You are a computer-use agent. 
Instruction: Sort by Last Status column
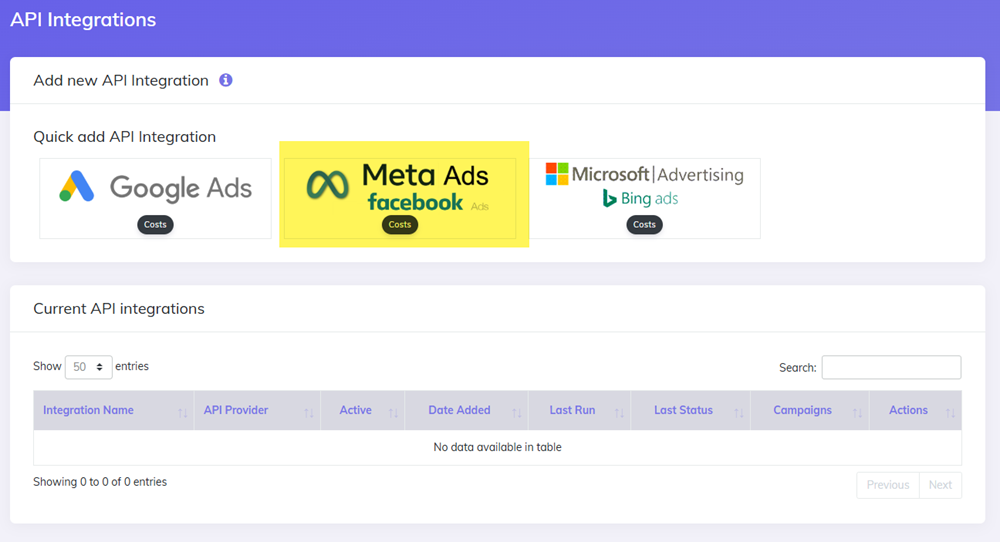690,410
